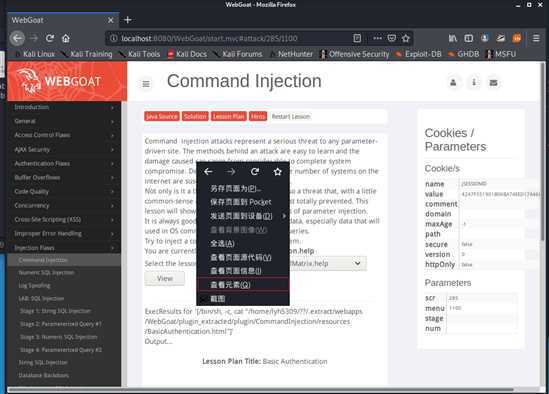Select 保存页面到 Pocket menu entry
This screenshot has height=394, width=549.
(243, 202)
